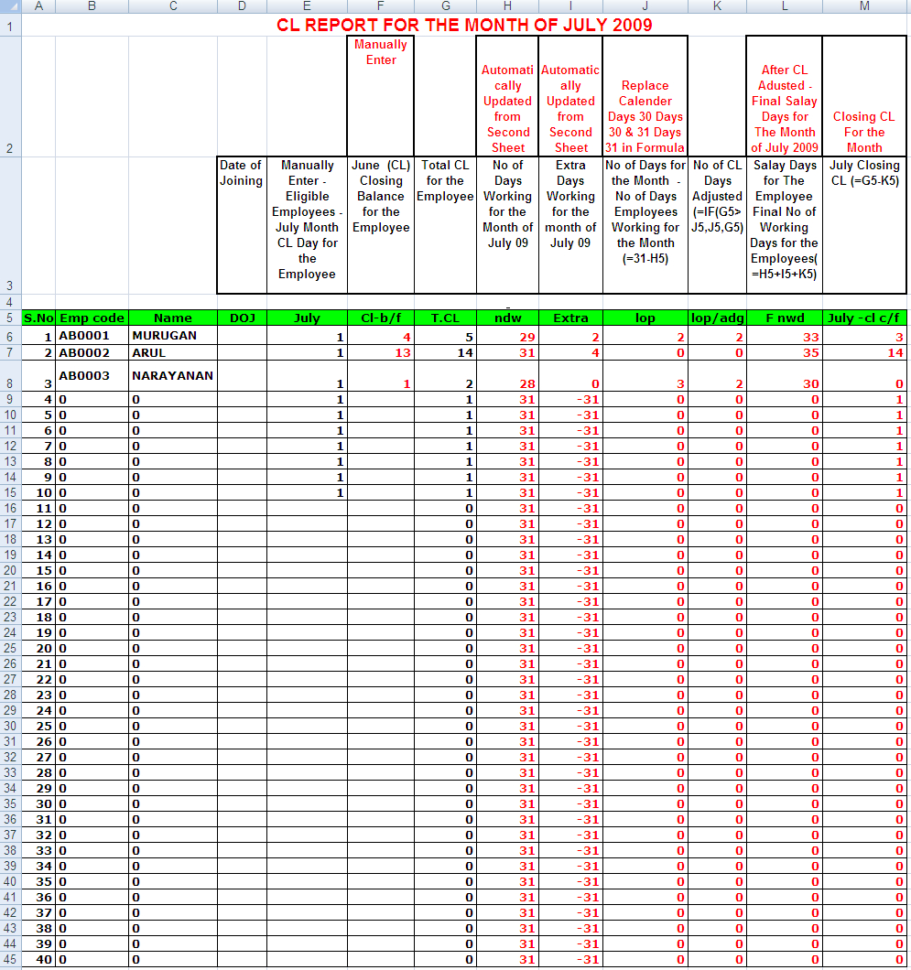Select column M by clicking its header

click(863, 5)
